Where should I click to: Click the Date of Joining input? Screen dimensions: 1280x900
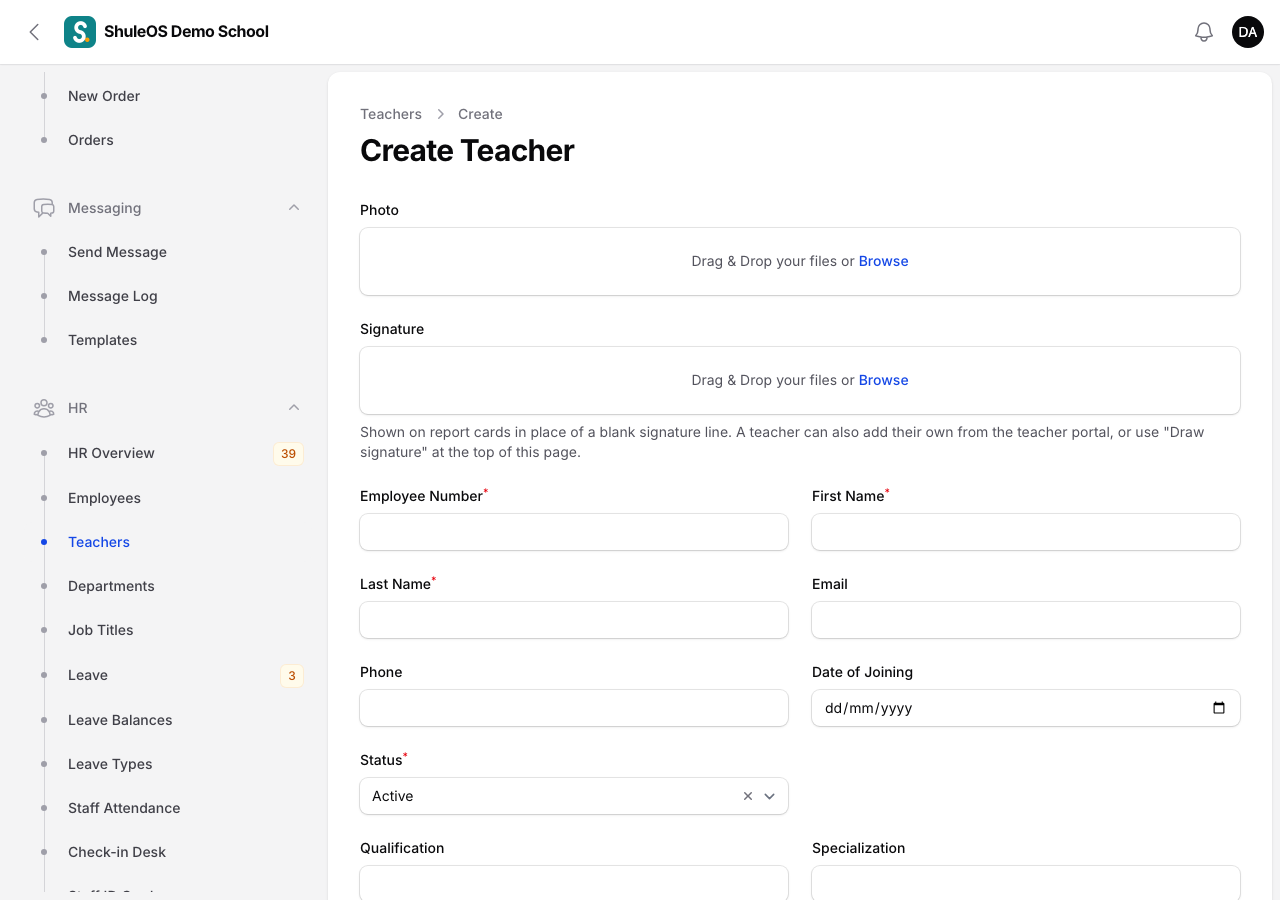(1026, 708)
